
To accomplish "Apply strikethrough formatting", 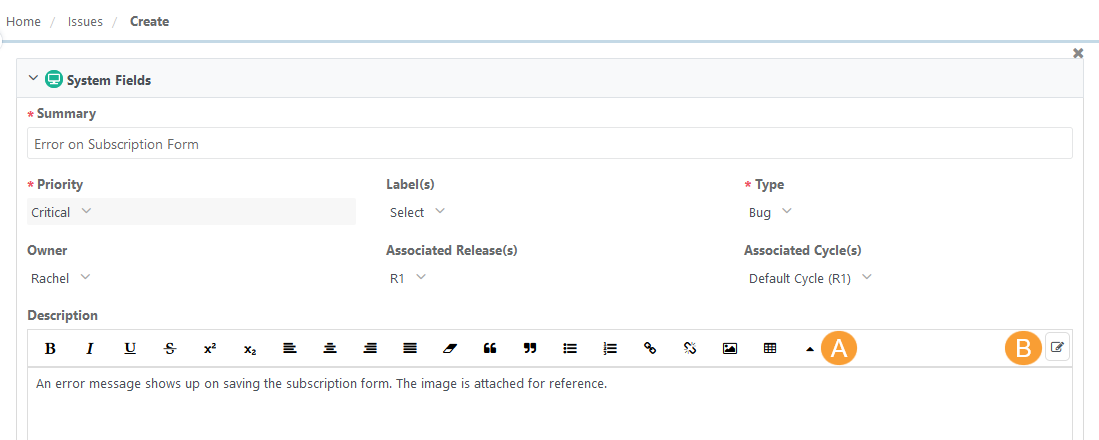I will 170,348.
